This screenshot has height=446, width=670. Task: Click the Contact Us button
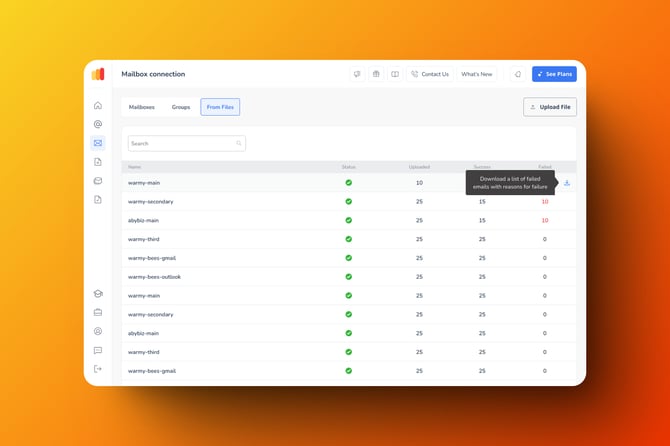pyautogui.click(x=430, y=74)
